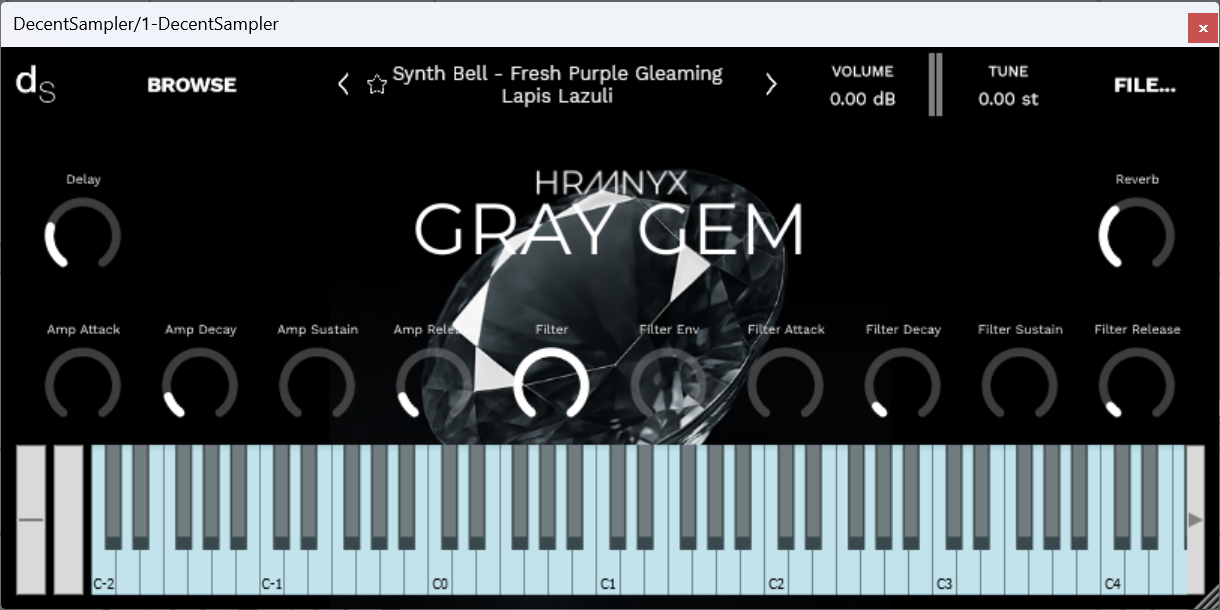This screenshot has height=610, width=1220.
Task: Mark the current preset as favorite
Action: point(377,84)
